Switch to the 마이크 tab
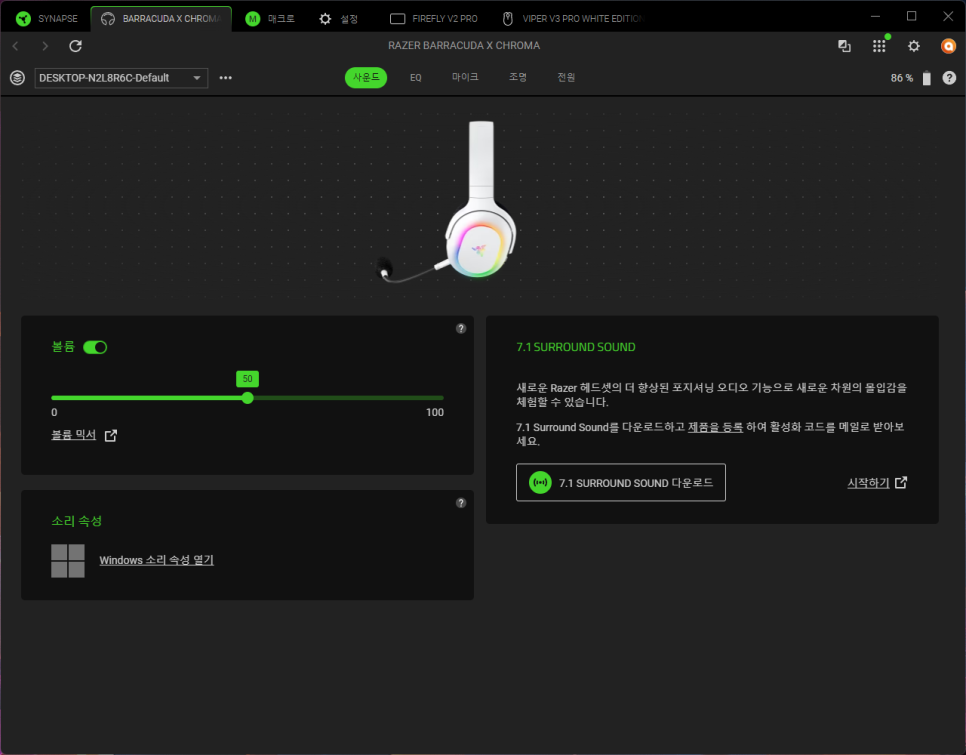966x755 pixels. click(x=465, y=78)
